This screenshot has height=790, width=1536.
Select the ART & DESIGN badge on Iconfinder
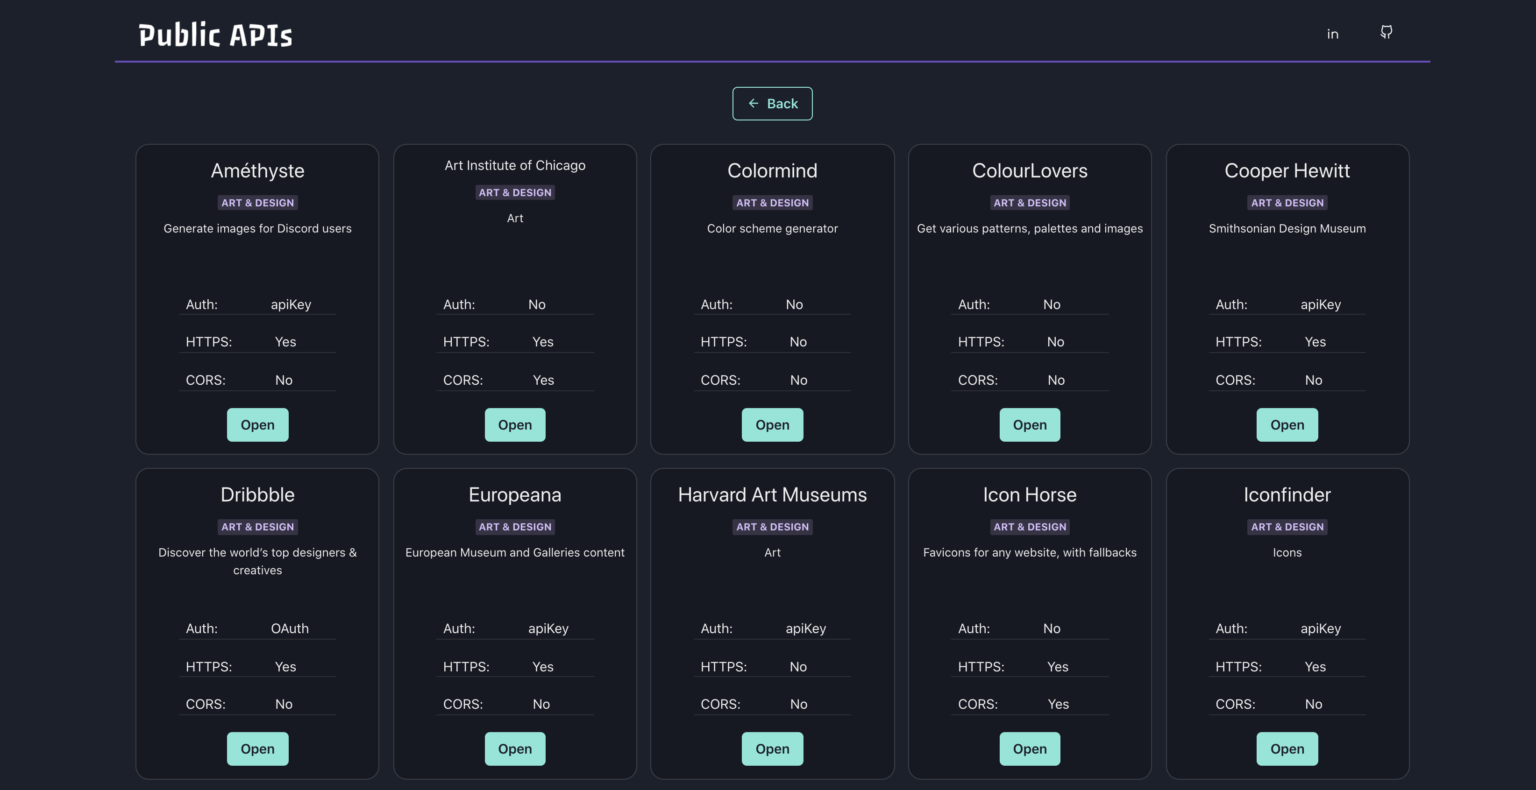1287,526
